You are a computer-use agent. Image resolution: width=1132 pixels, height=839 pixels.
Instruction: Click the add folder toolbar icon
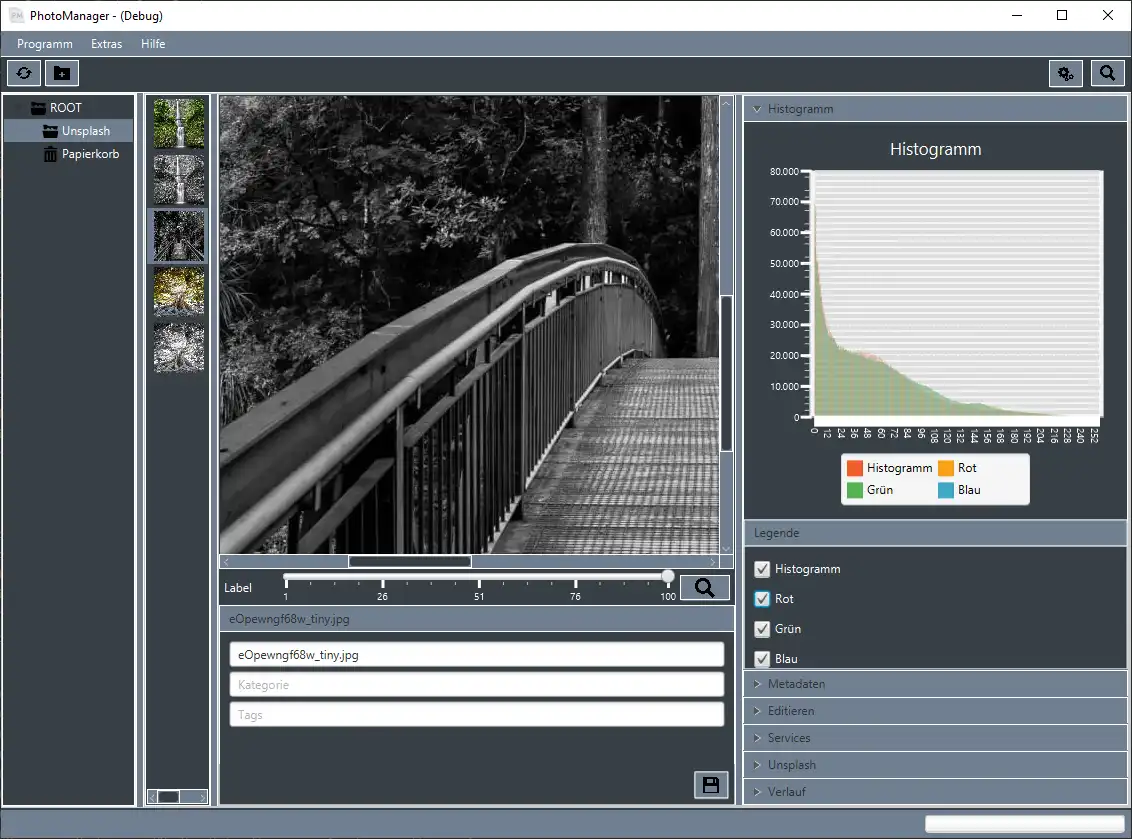[62, 73]
